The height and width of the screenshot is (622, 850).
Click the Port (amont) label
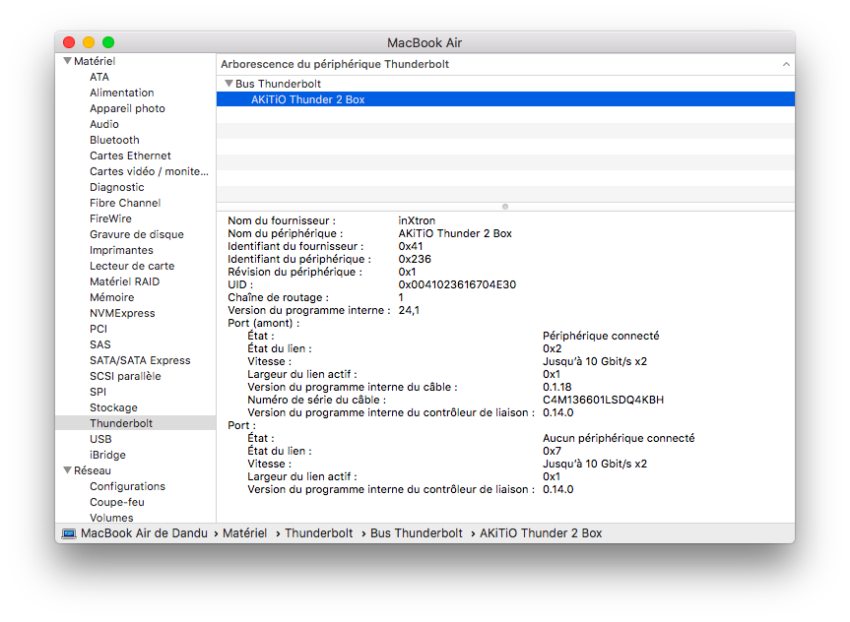click(x=263, y=323)
